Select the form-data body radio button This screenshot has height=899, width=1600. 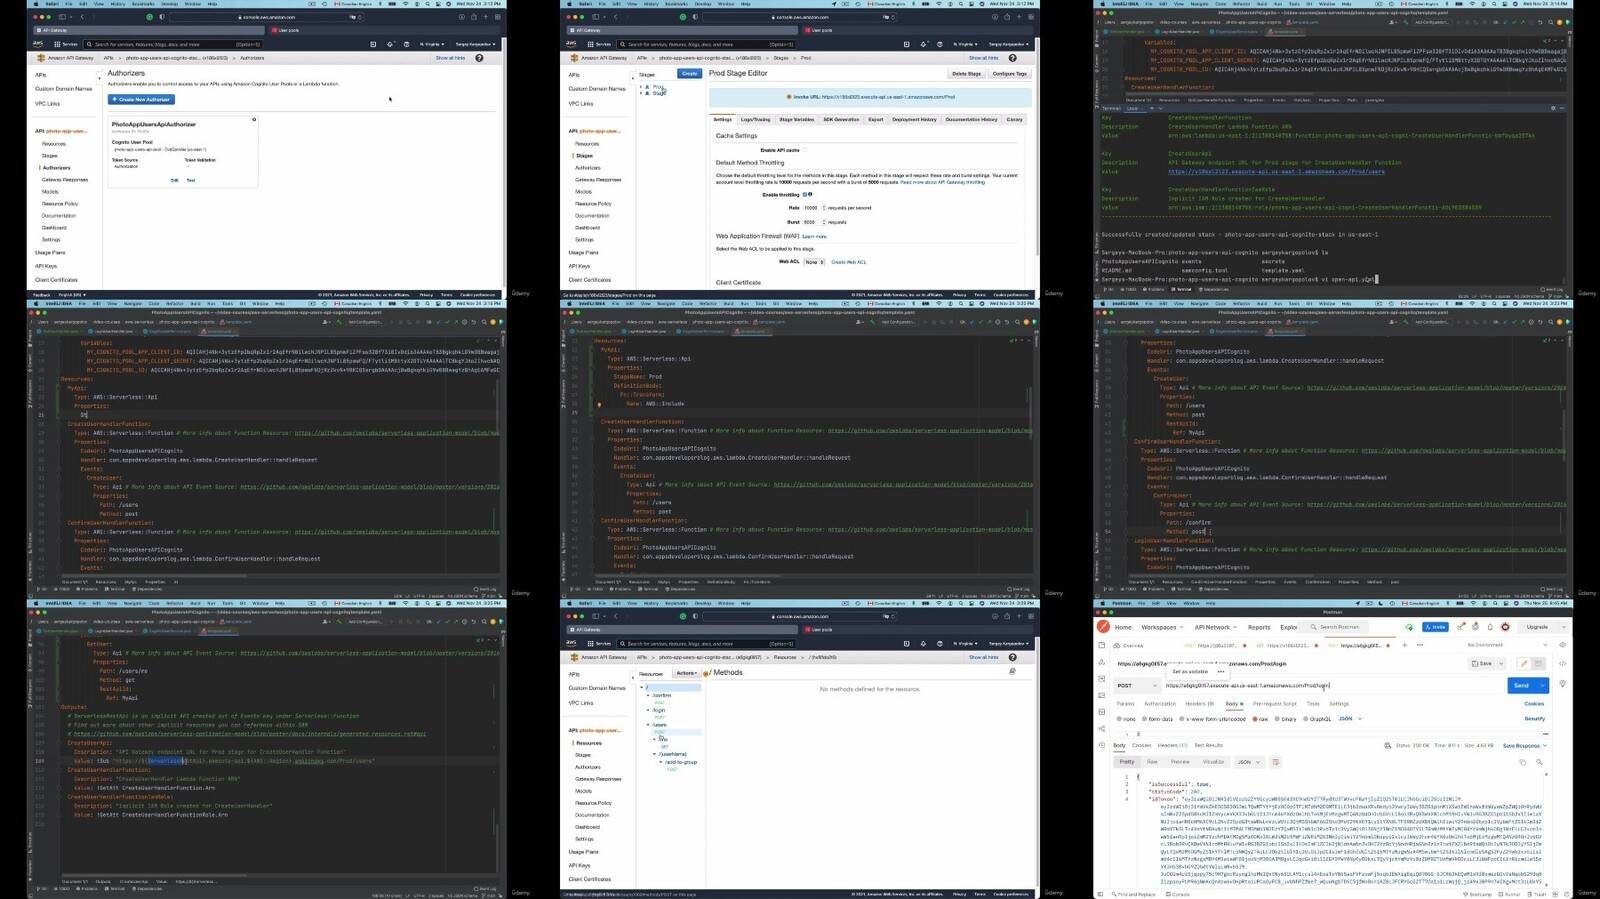point(1145,719)
